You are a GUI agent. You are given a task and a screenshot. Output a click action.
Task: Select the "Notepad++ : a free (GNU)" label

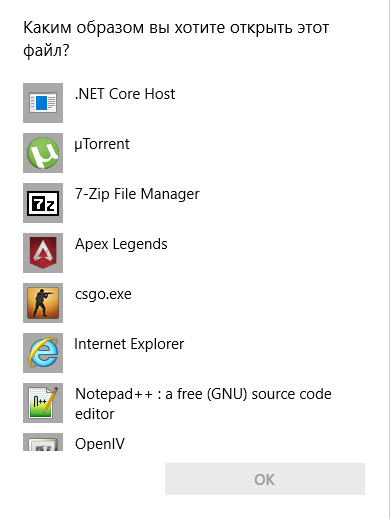click(161, 394)
